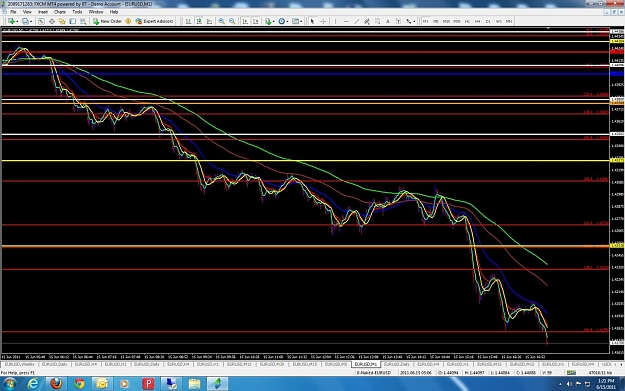
Task: Switch timeframe to M1
Action: click(x=425, y=21)
